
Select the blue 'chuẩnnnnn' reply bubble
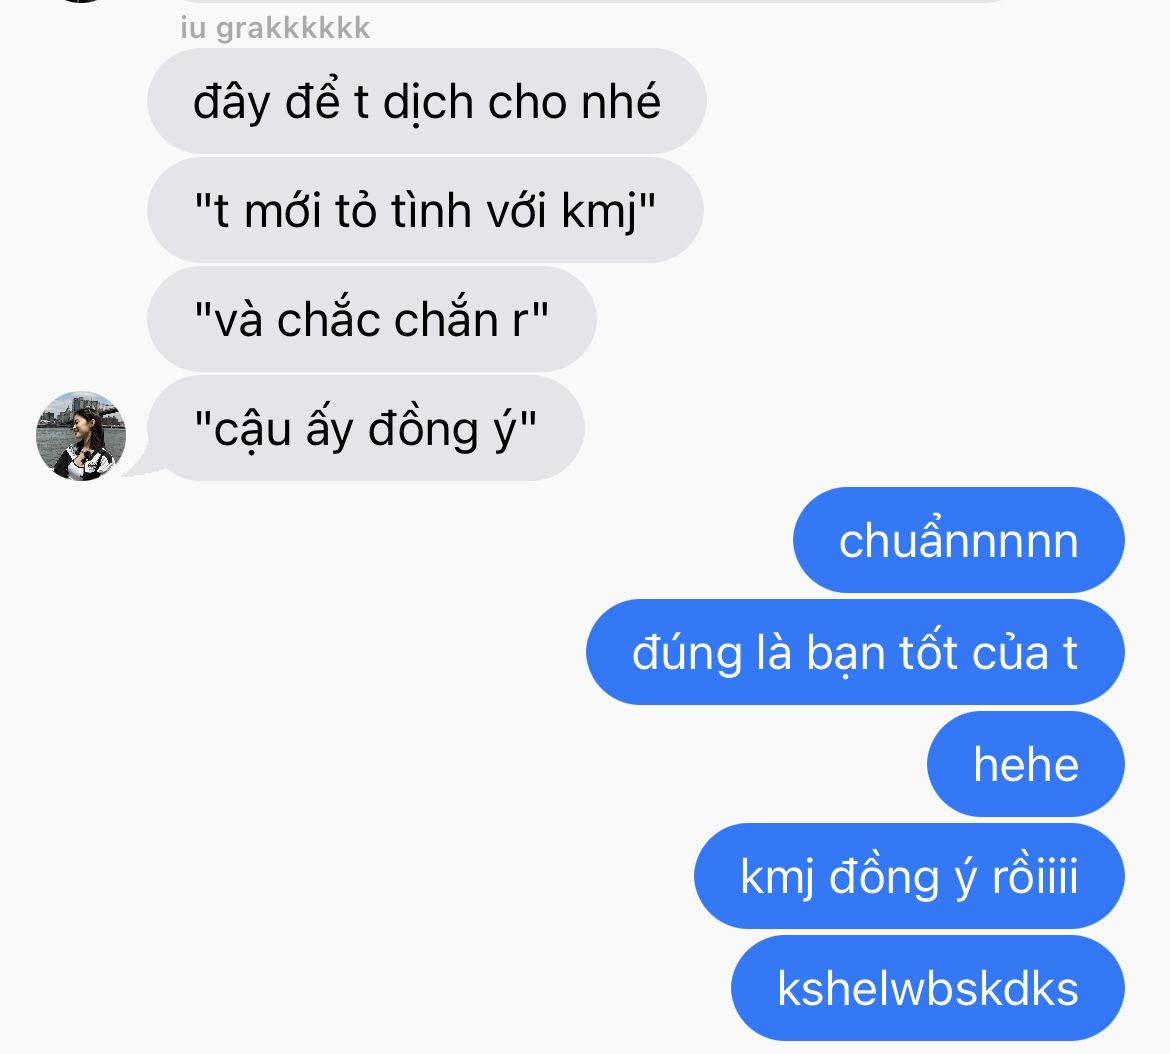pyautogui.click(x=959, y=540)
